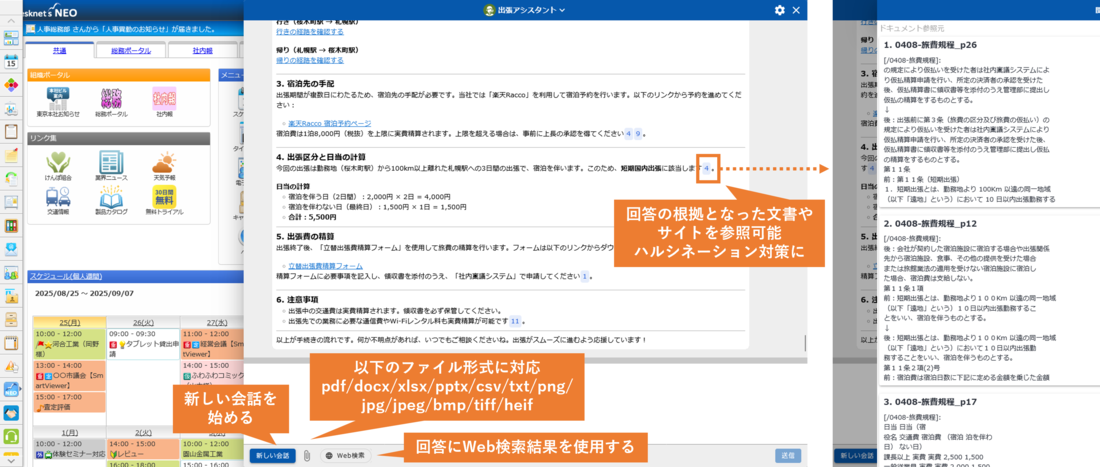Open the 総務ポータル icon in 組織ポータル
Viewport: 1100px width, 467px height.
tap(110, 101)
